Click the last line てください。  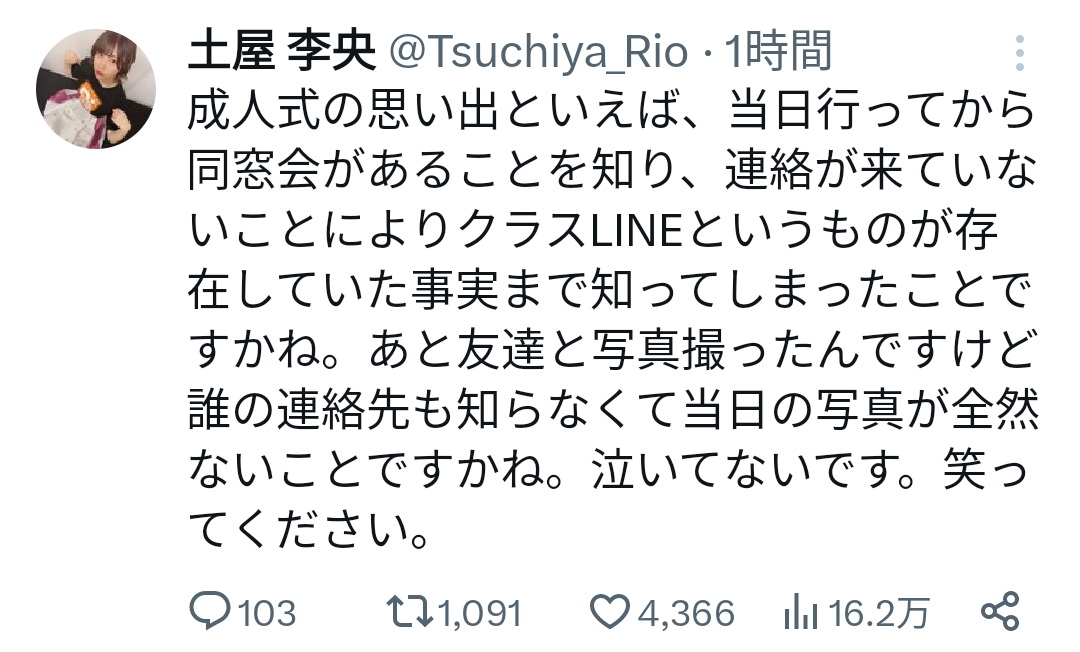coord(312,531)
